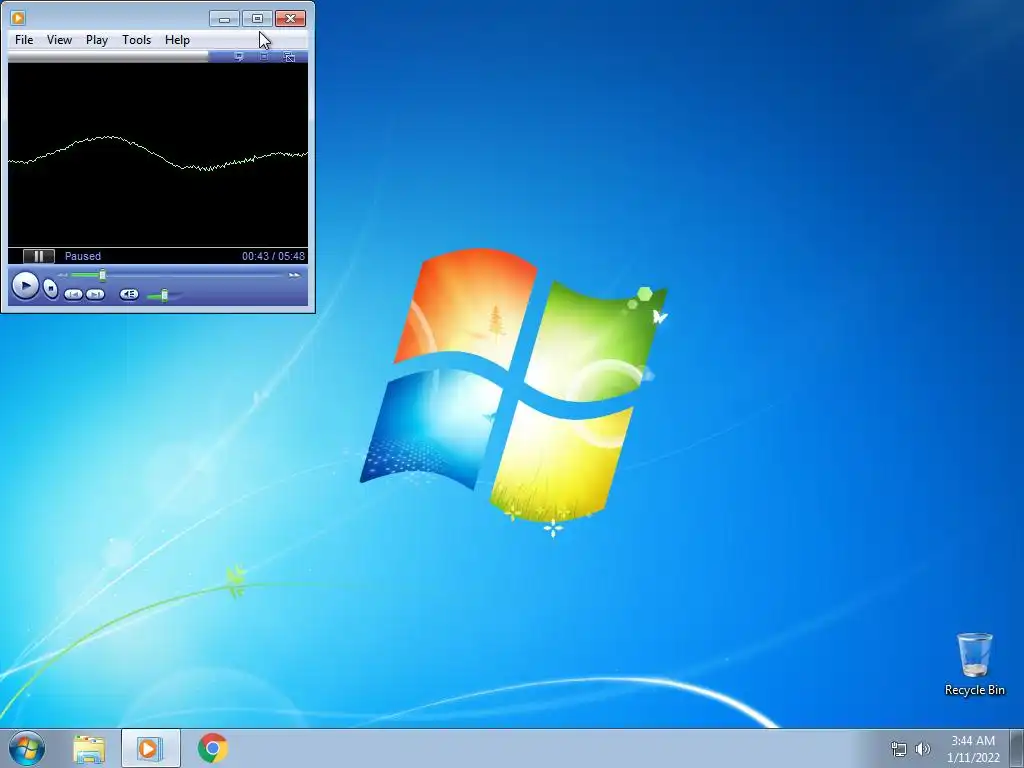
Task: Skip to the previous track
Action: tap(72, 295)
